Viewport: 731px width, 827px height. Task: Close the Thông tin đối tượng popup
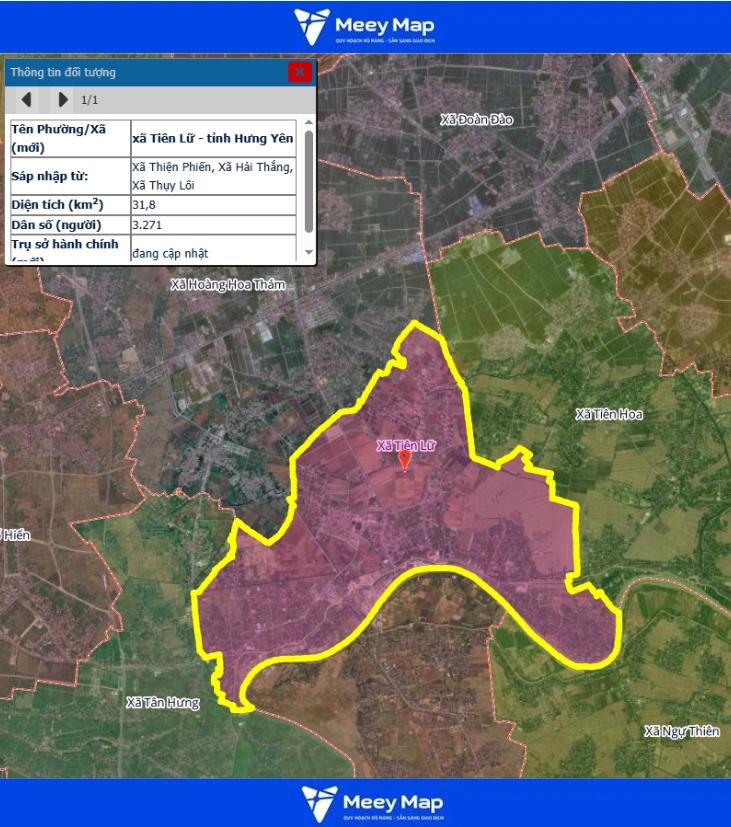point(299,72)
